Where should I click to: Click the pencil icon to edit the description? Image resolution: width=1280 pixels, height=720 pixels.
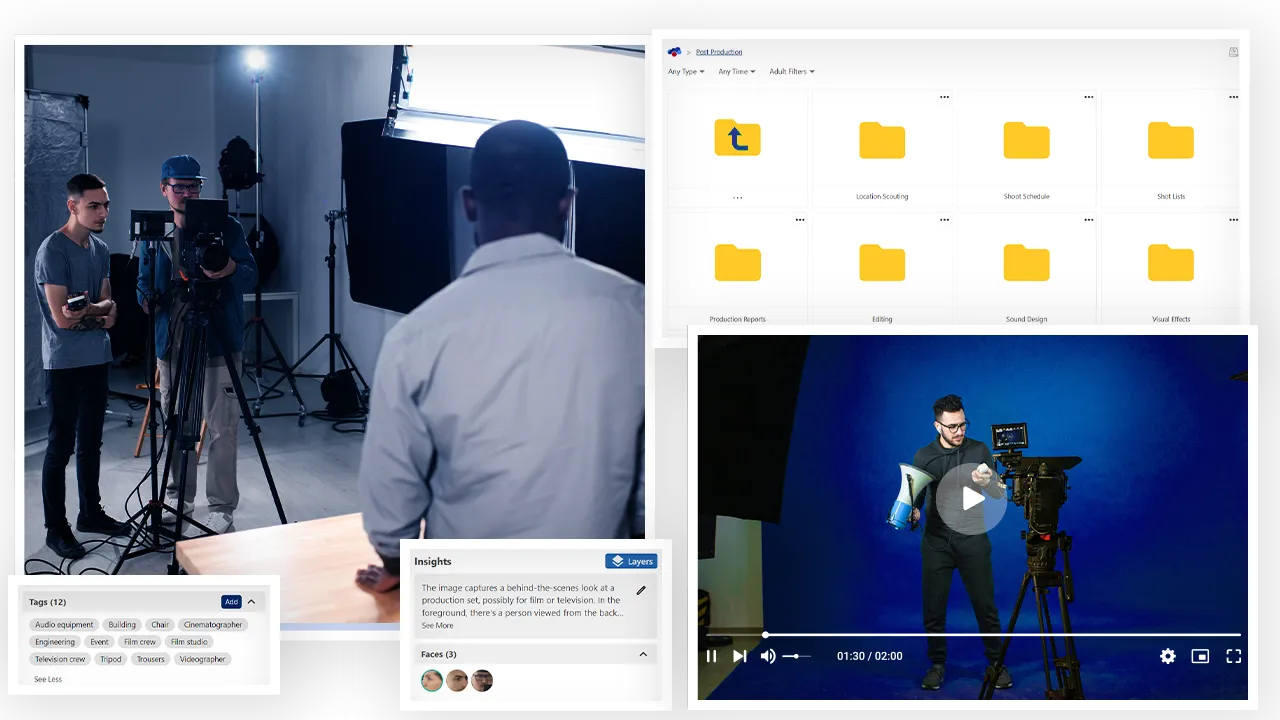pyautogui.click(x=641, y=592)
